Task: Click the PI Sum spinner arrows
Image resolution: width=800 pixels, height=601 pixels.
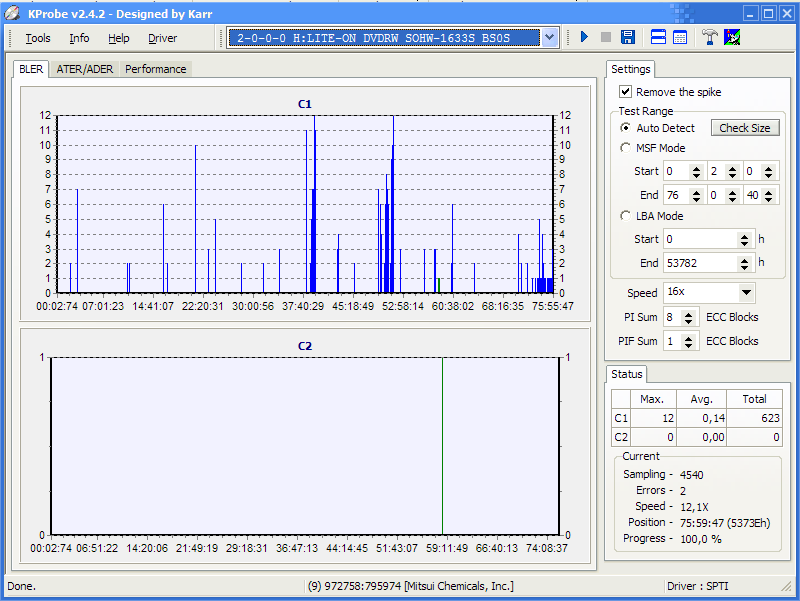Action: pyautogui.click(x=689, y=317)
